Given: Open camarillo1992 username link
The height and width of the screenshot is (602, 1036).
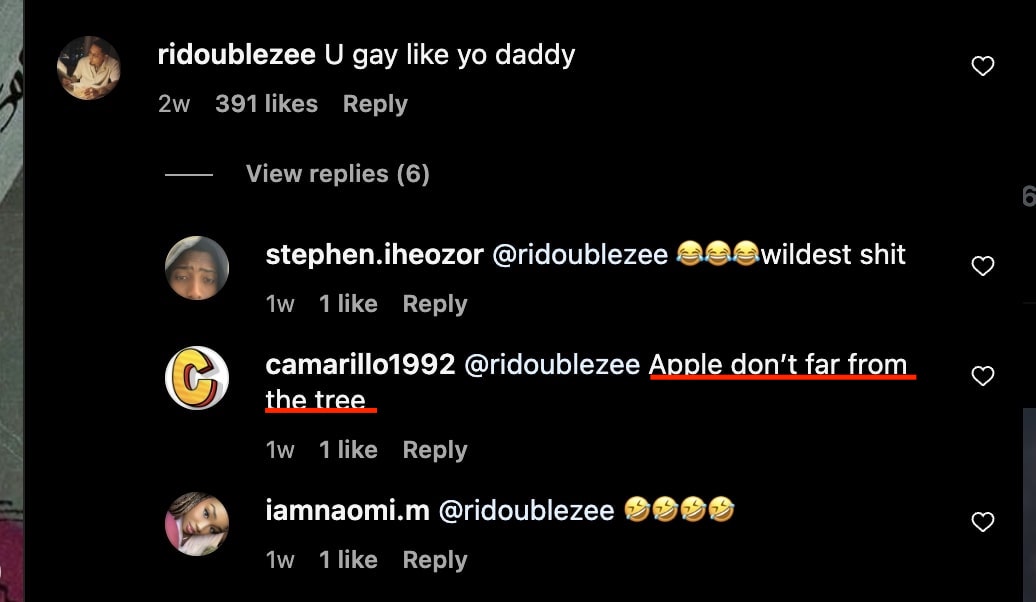Looking at the screenshot, I should pos(360,364).
